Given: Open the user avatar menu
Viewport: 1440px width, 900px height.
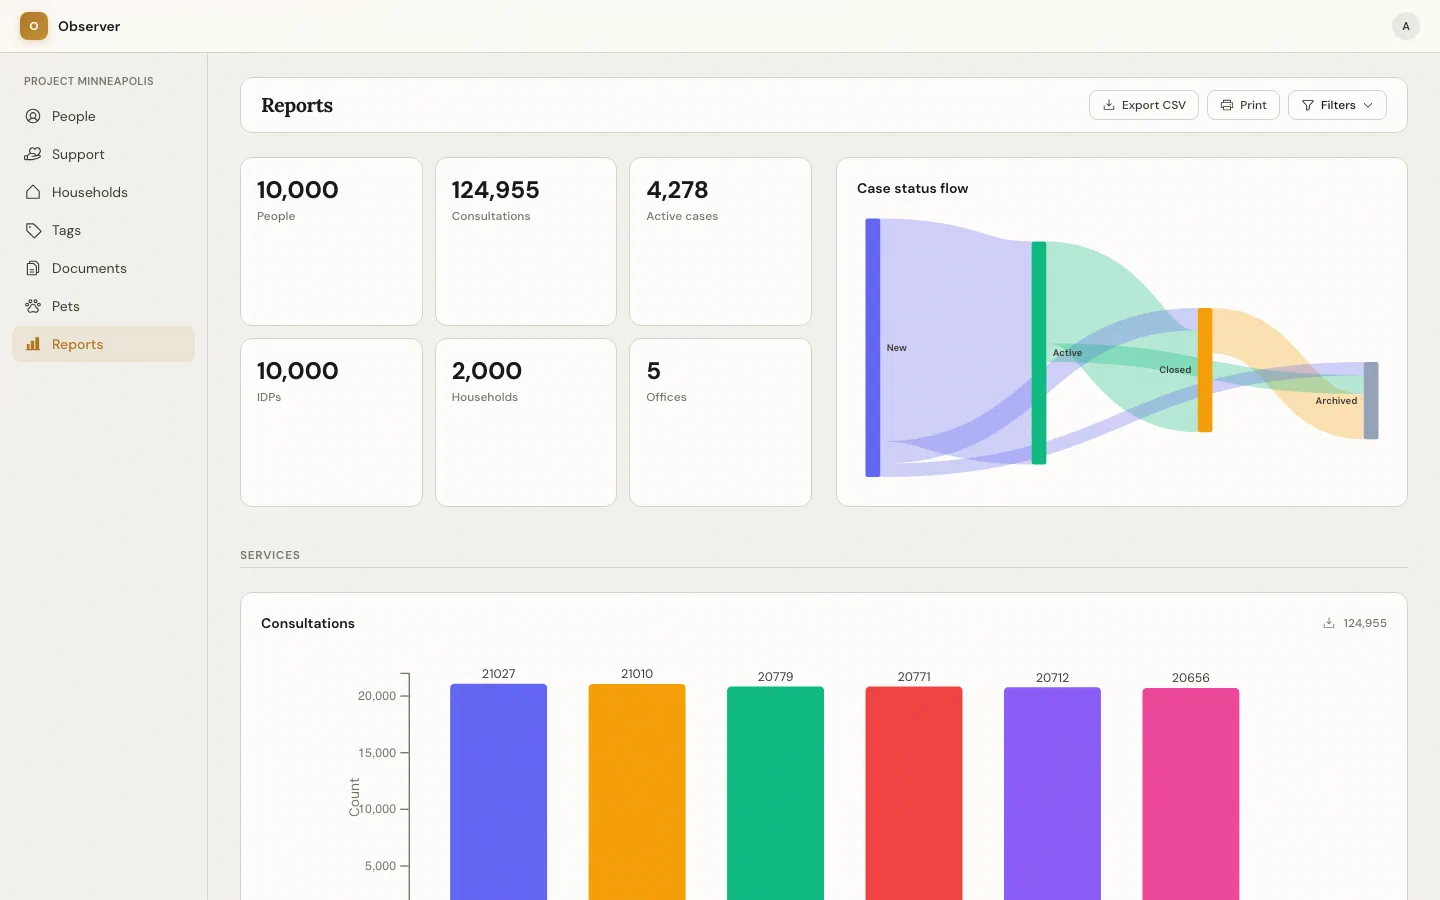Looking at the screenshot, I should click(x=1405, y=26).
